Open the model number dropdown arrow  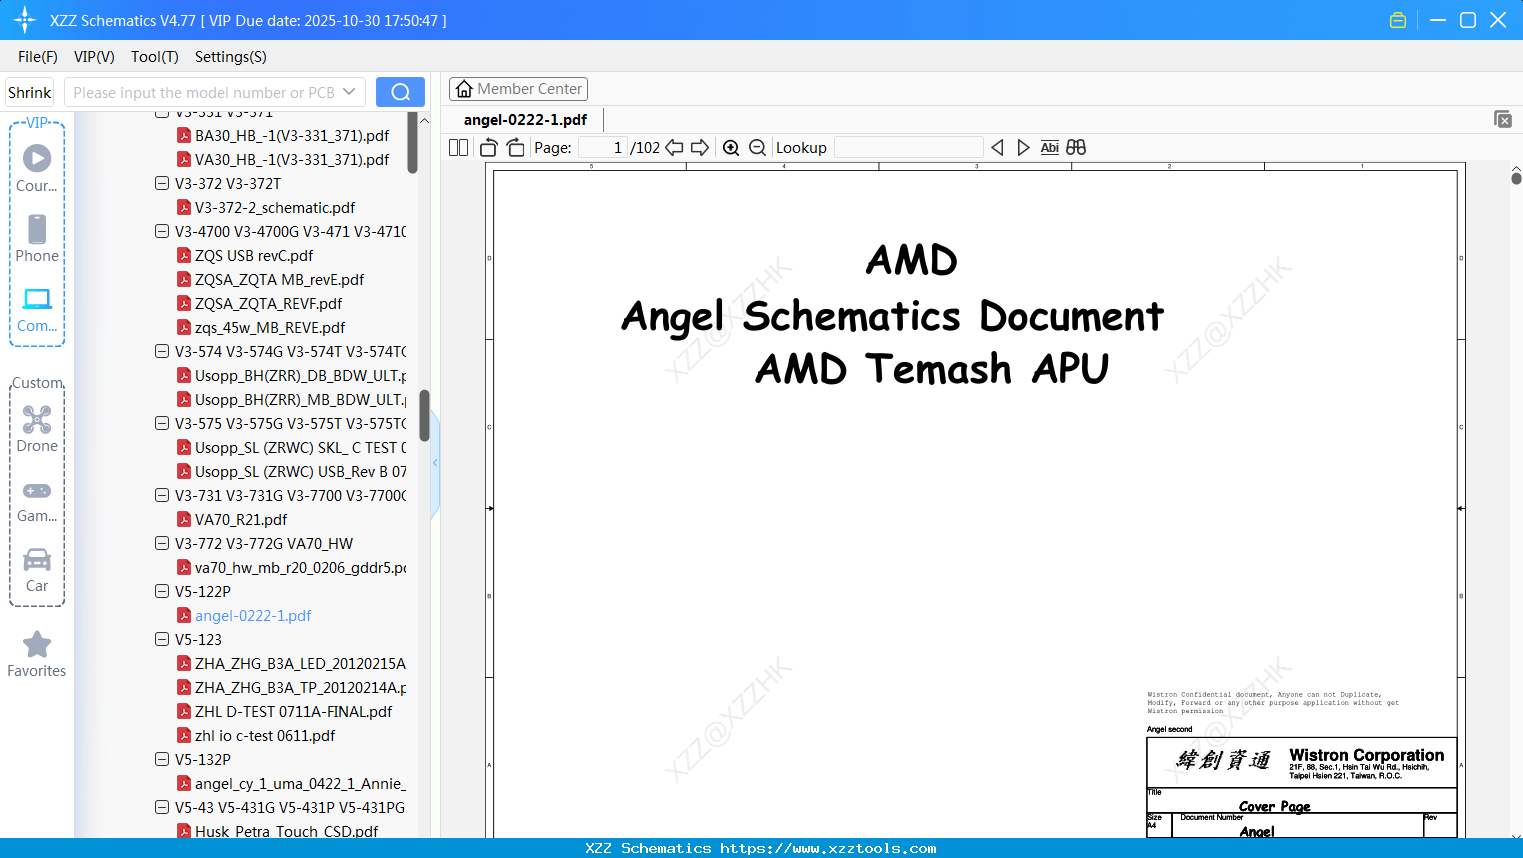tap(349, 92)
